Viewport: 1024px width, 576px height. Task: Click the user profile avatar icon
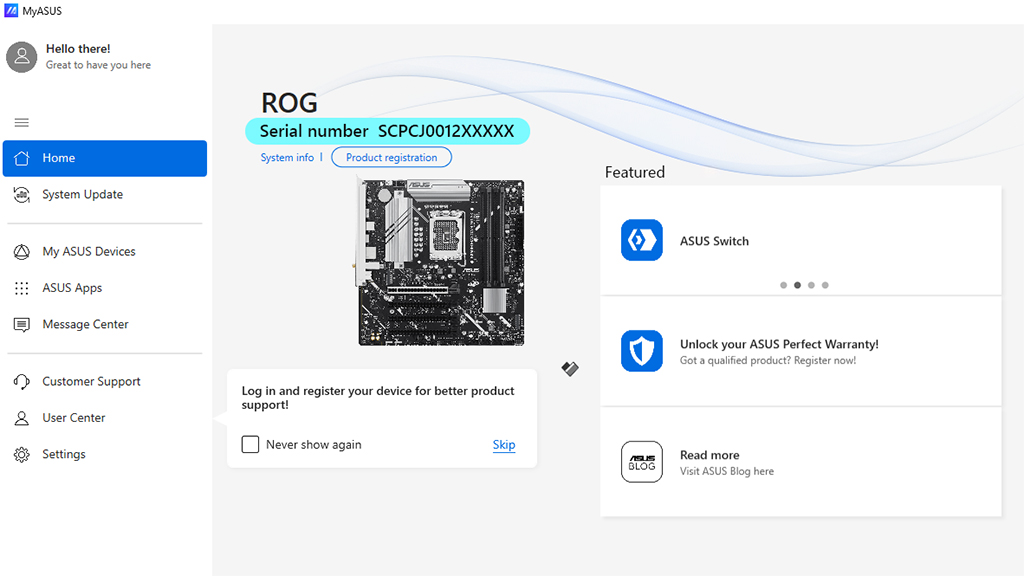(x=22, y=57)
